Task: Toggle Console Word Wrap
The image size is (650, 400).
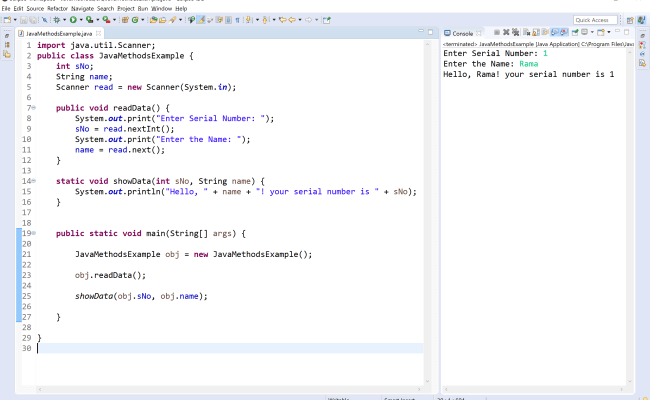Action: click(545, 32)
